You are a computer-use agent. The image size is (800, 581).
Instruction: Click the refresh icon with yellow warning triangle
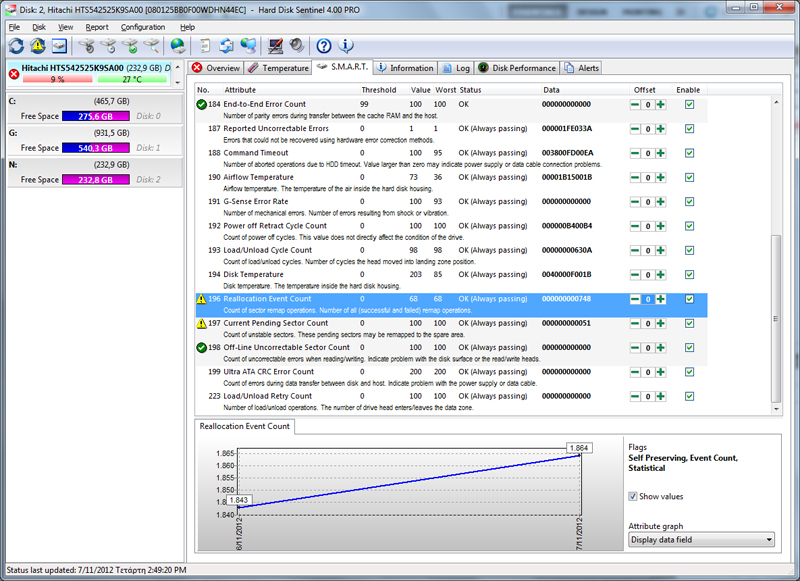pyautogui.click(x=38, y=46)
